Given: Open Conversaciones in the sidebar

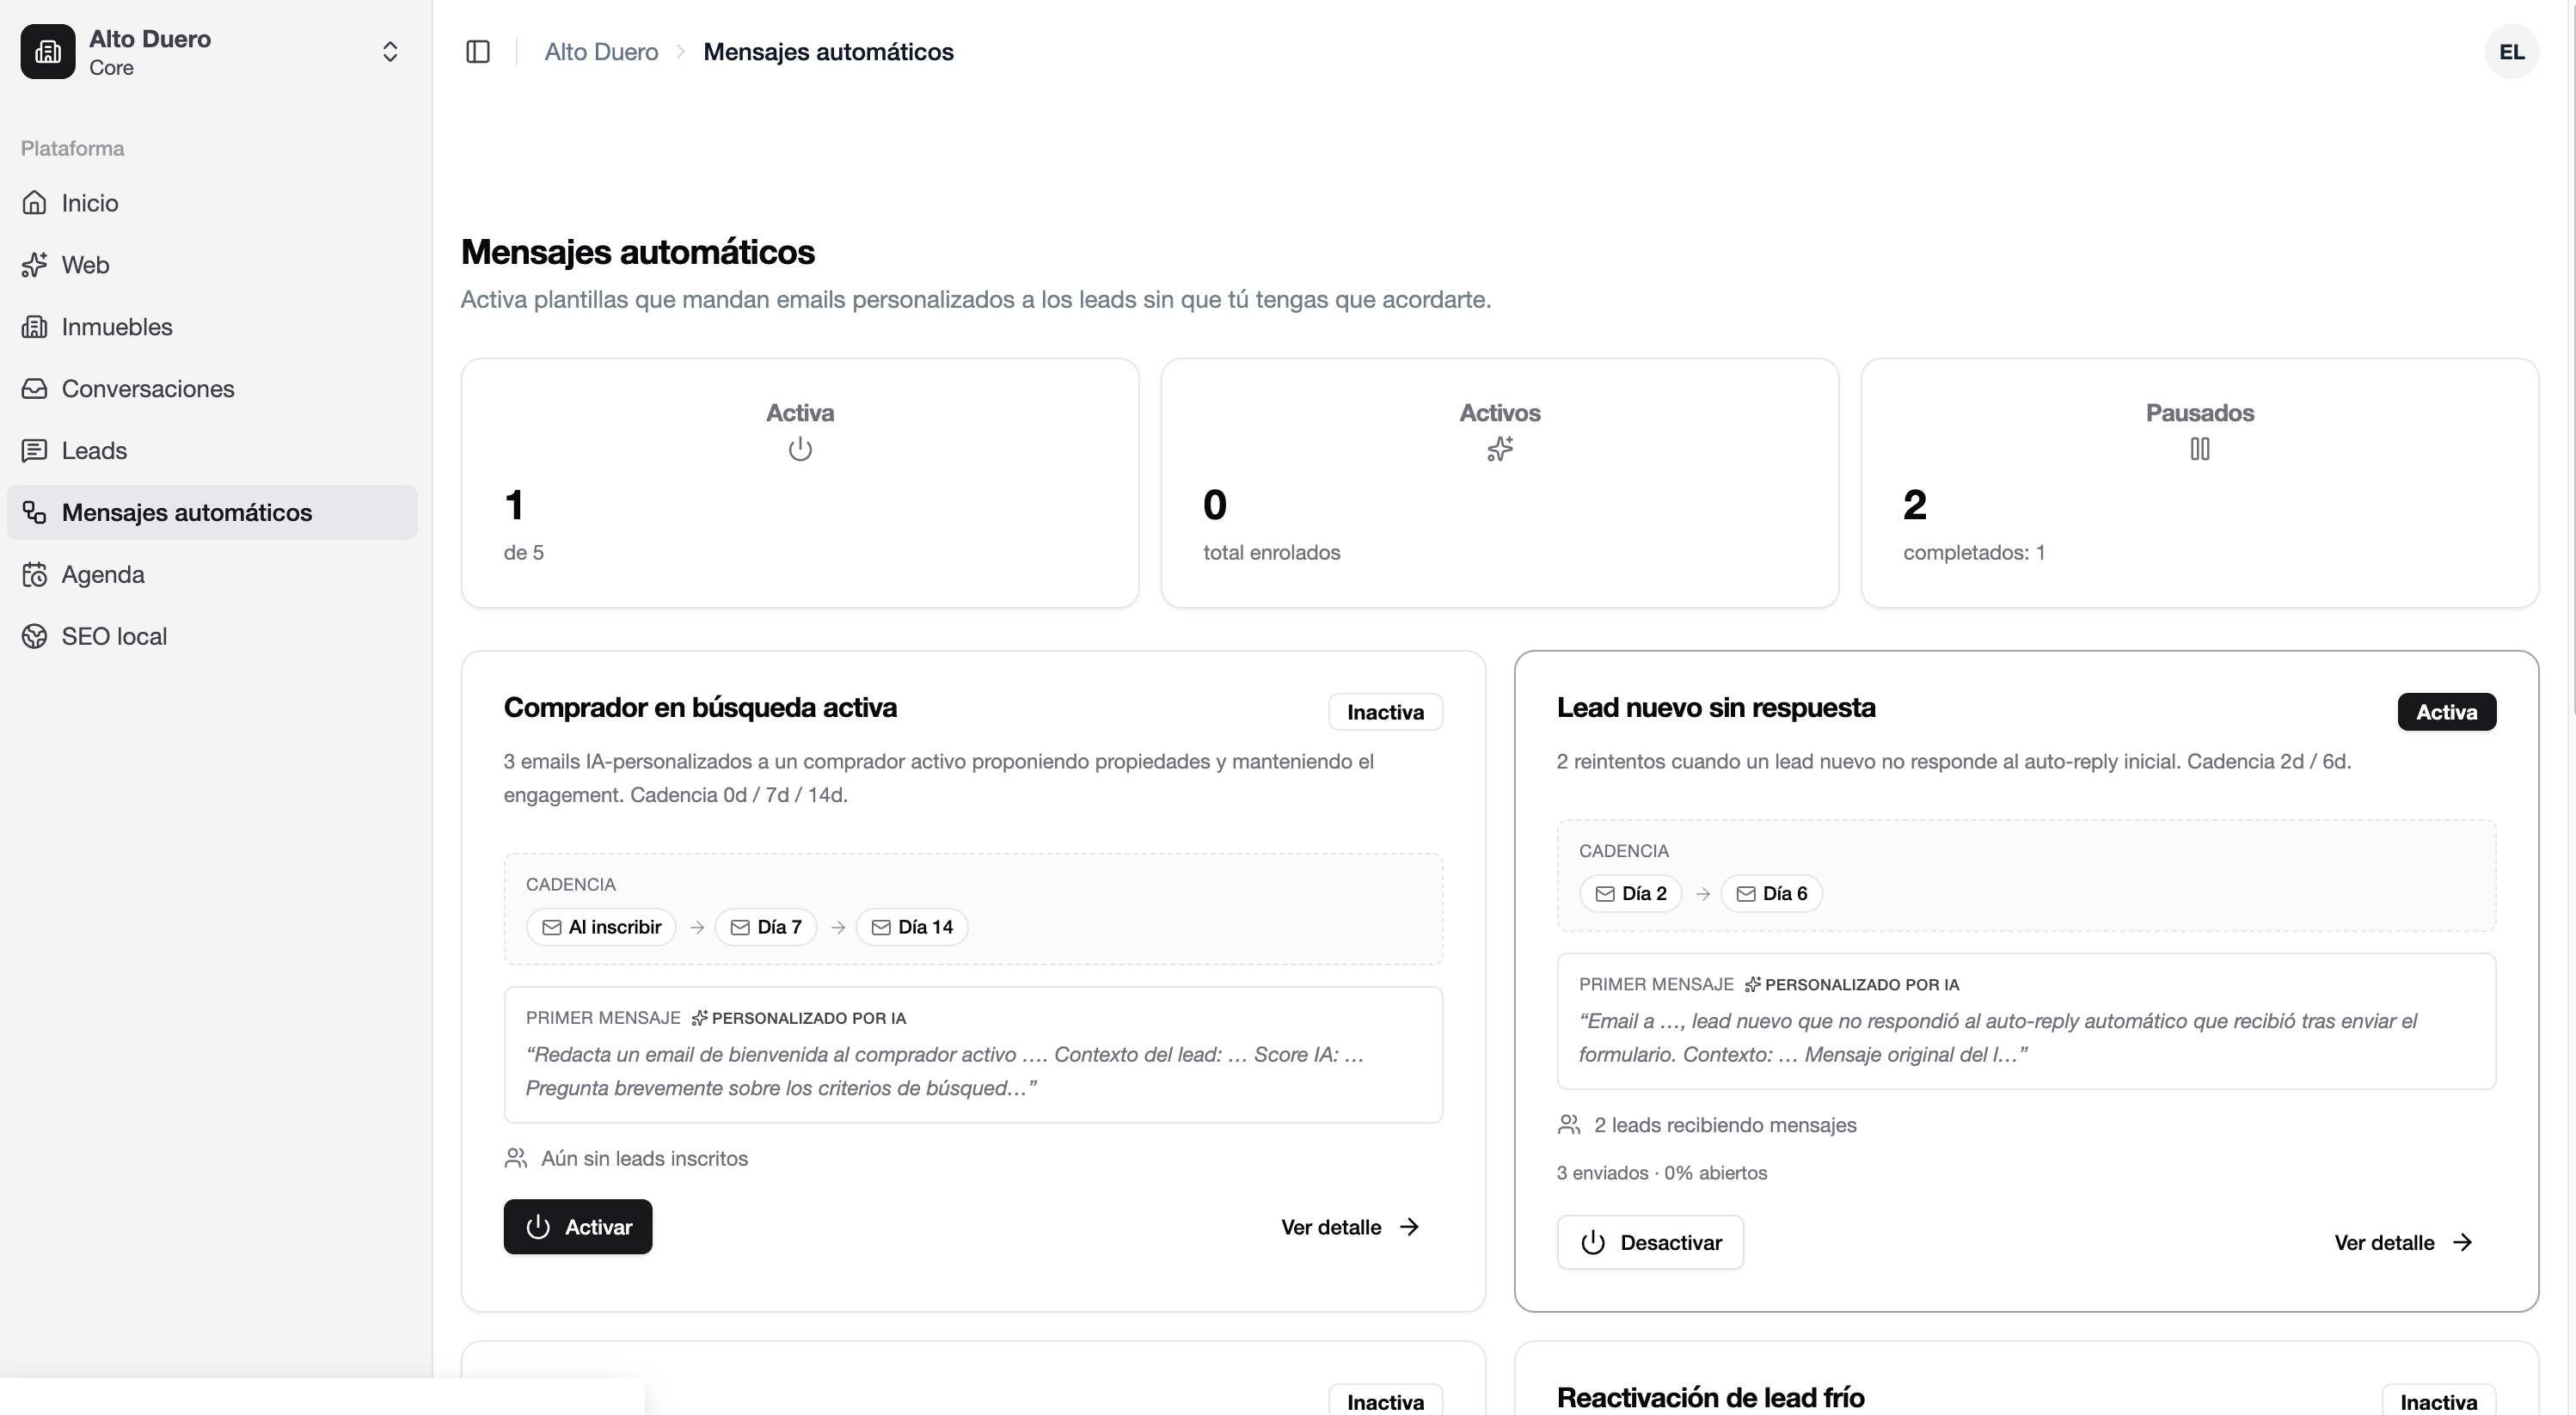Looking at the screenshot, I should (212, 389).
